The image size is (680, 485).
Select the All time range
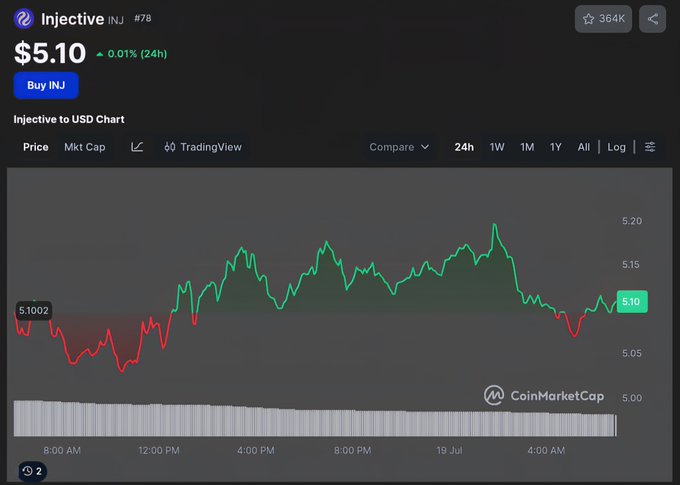point(584,147)
